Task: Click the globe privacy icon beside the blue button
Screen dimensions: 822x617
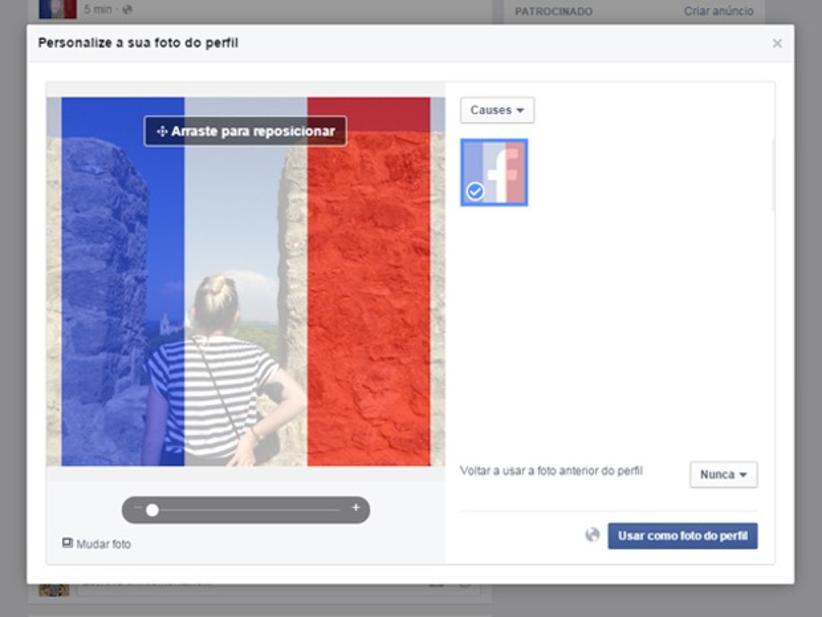Action: coord(592,535)
